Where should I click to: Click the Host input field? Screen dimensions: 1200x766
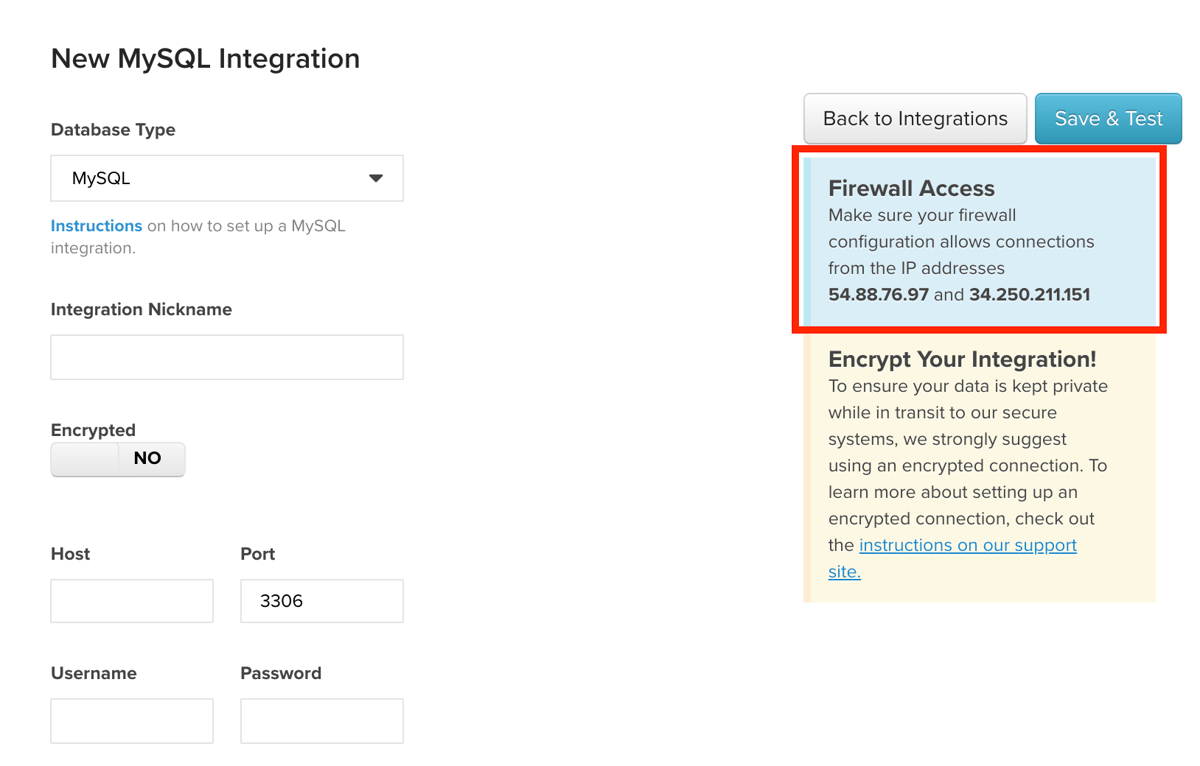tap(131, 600)
